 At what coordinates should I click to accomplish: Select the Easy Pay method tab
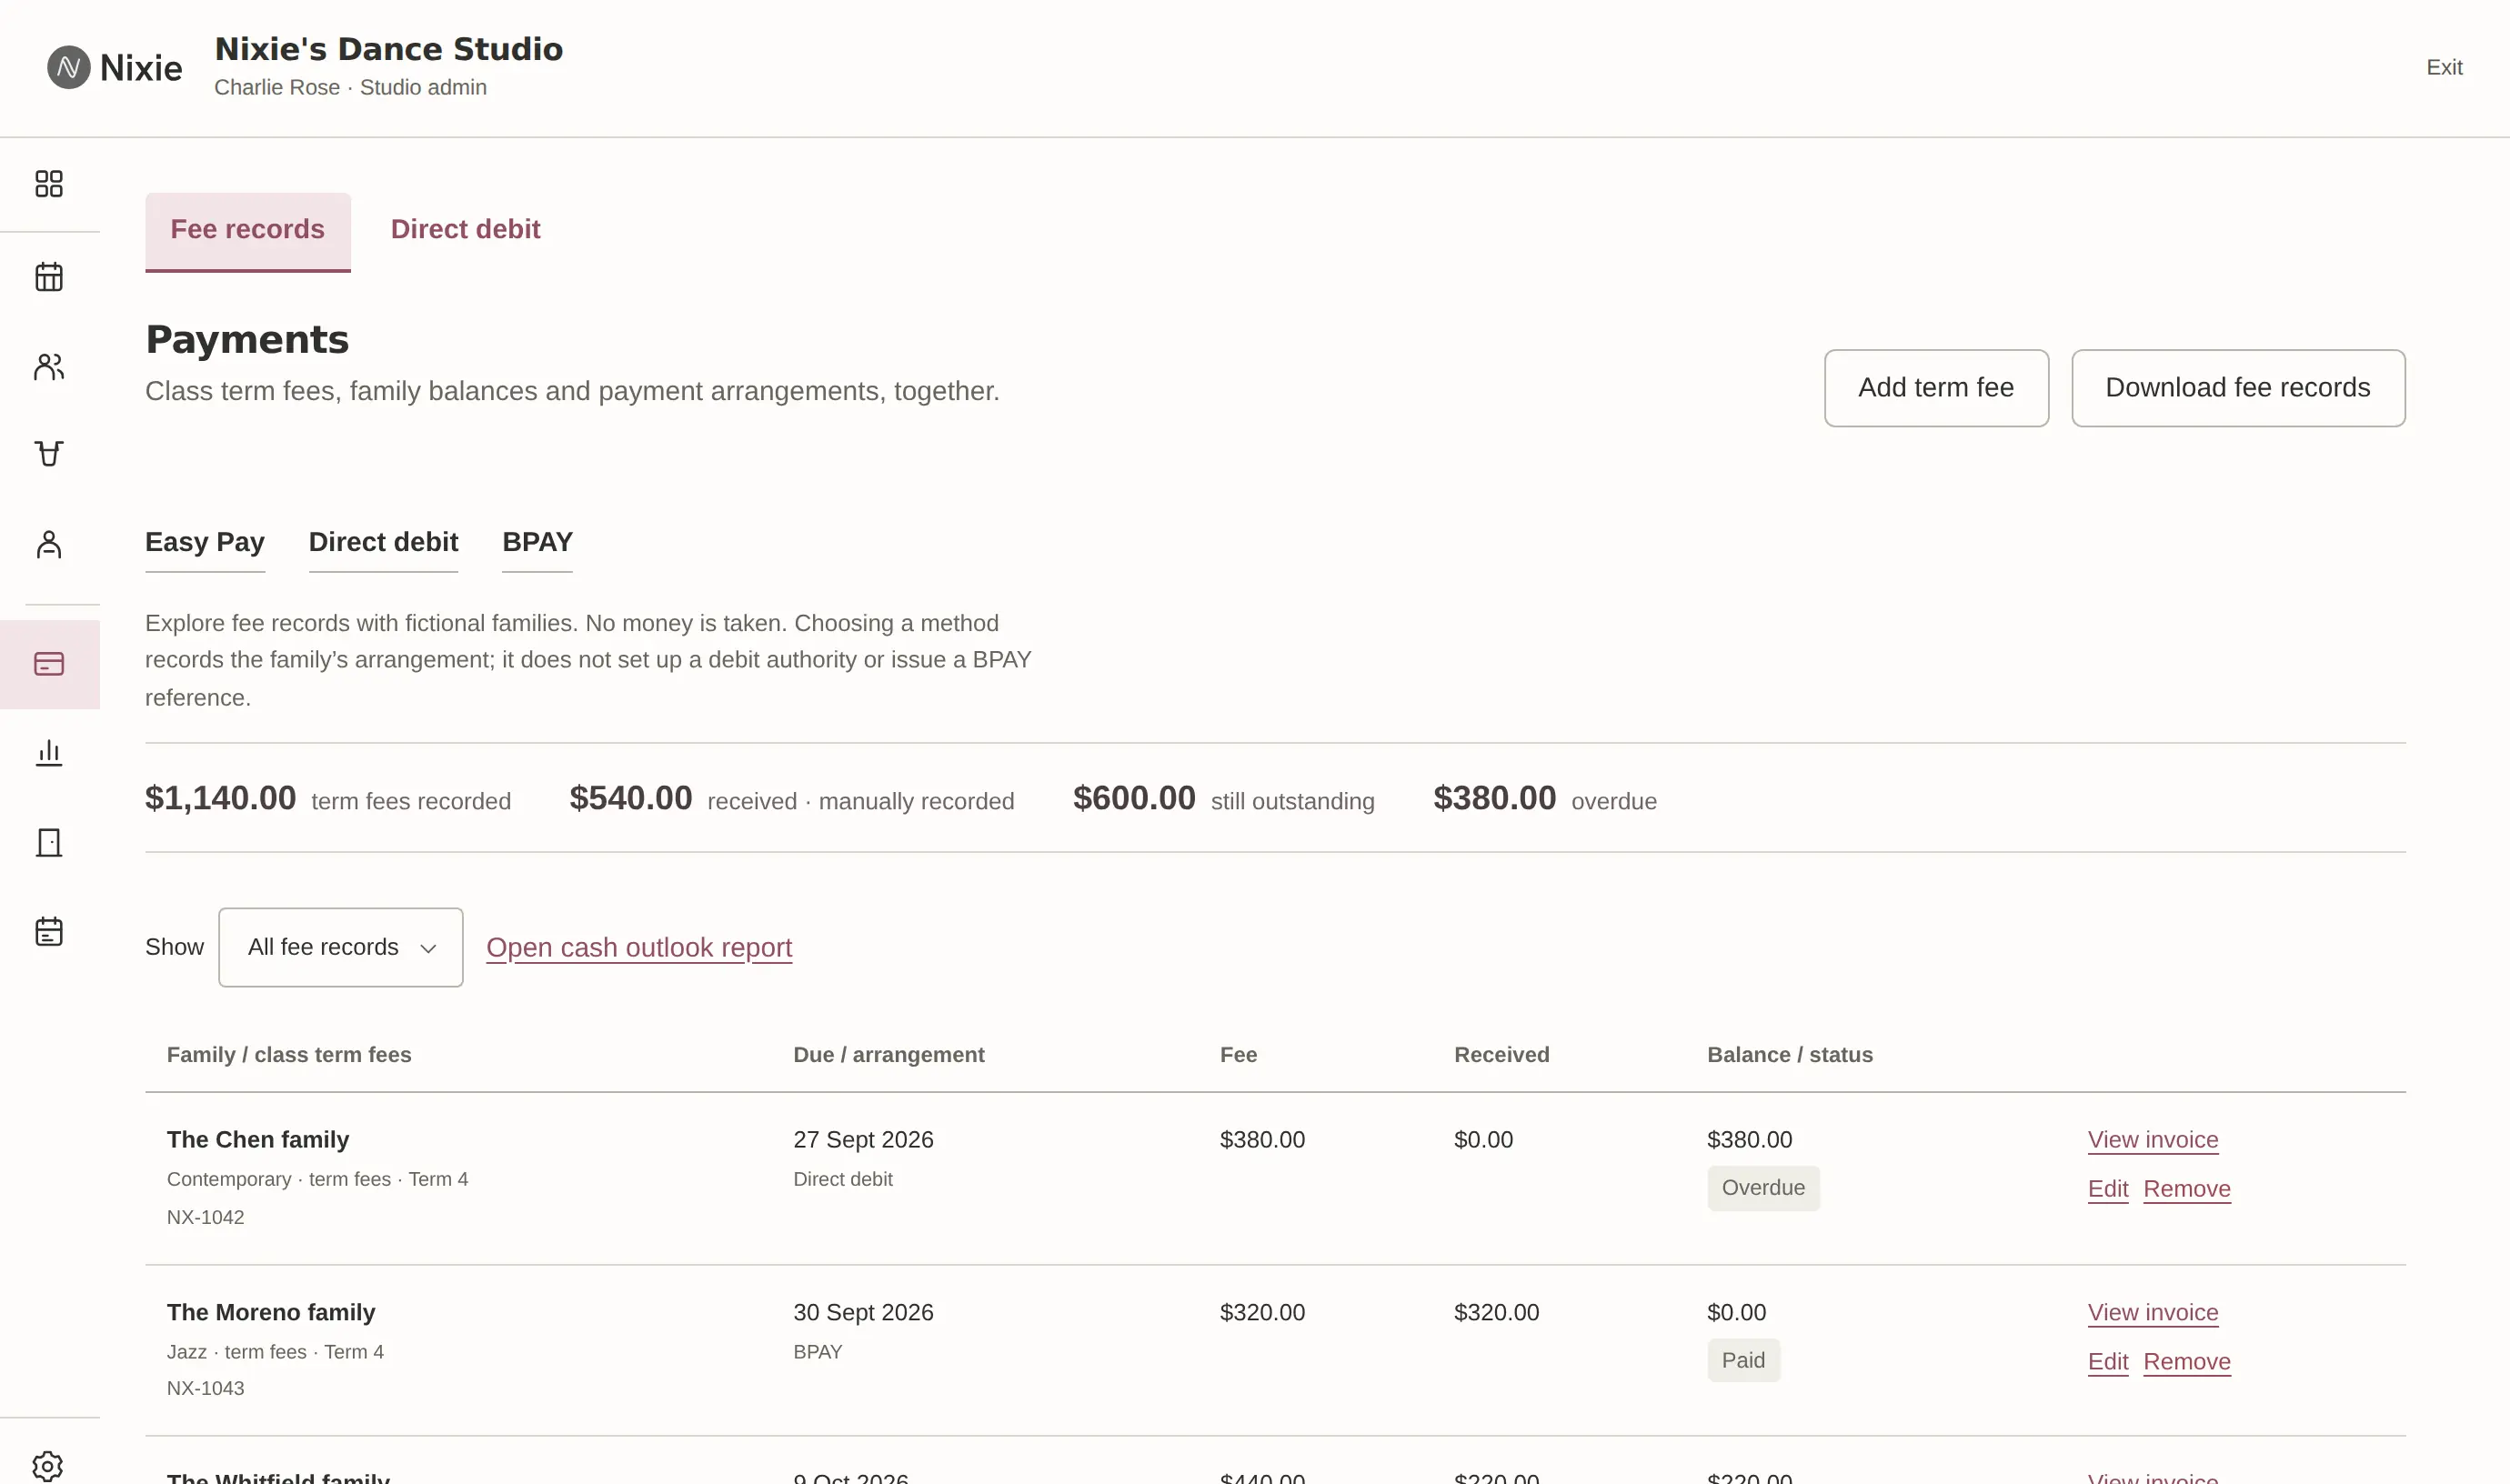(205, 542)
